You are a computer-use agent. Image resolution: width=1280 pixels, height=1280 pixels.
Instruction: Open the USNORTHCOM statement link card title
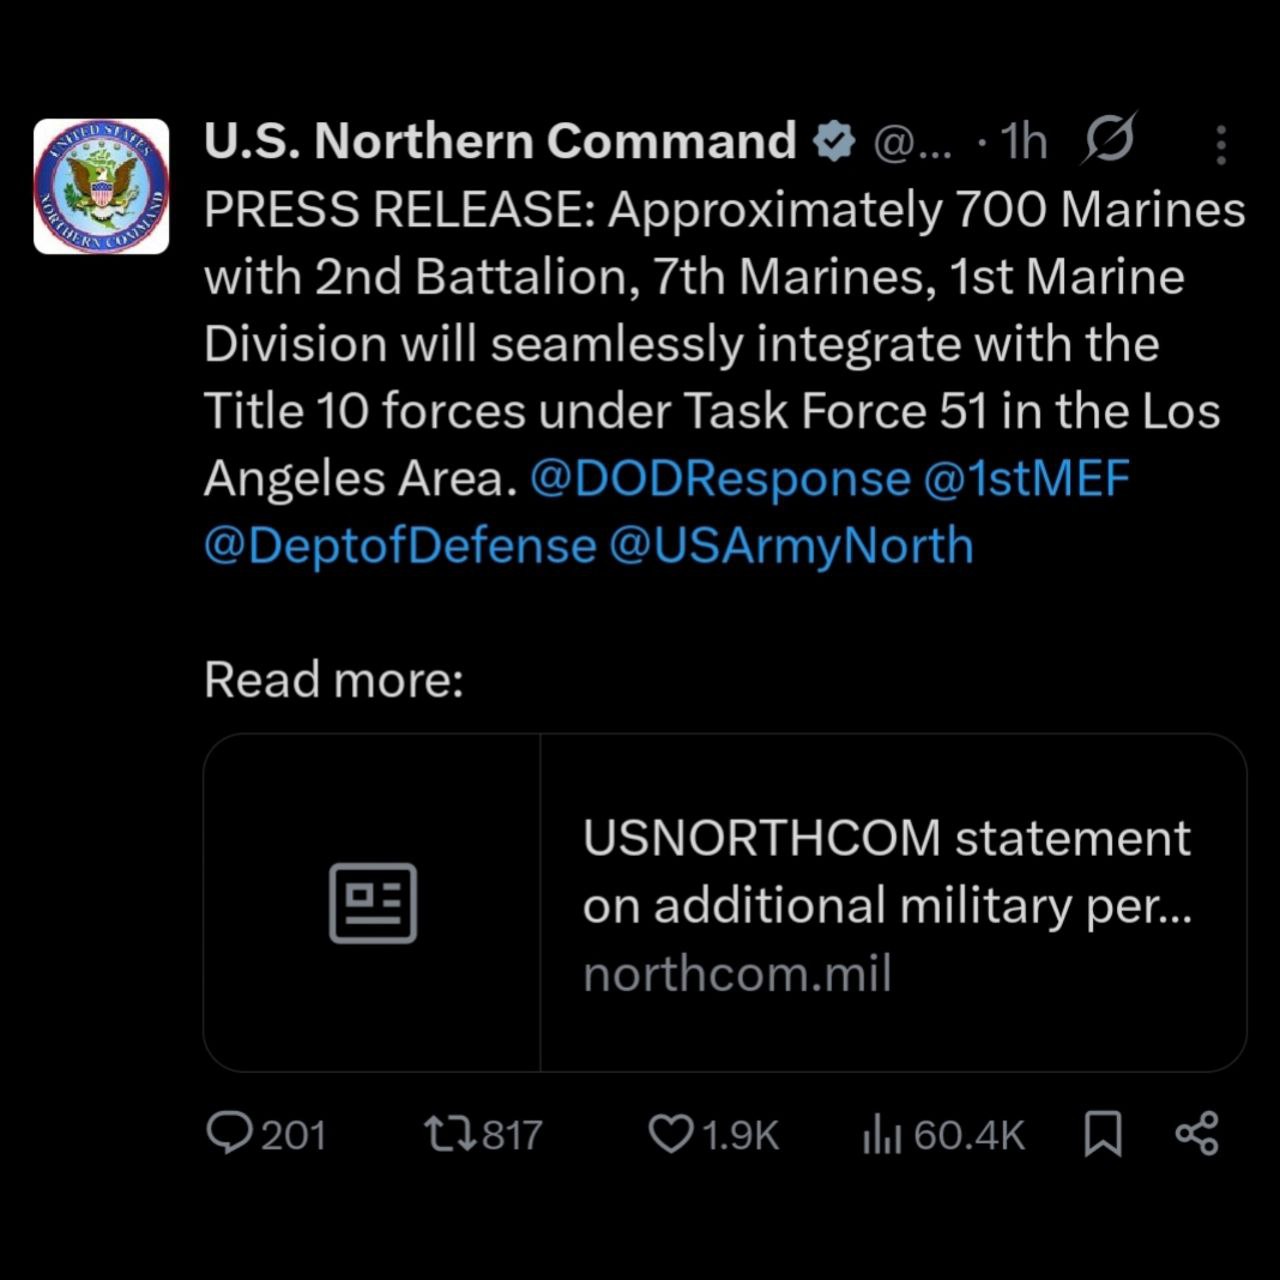pos(887,871)
